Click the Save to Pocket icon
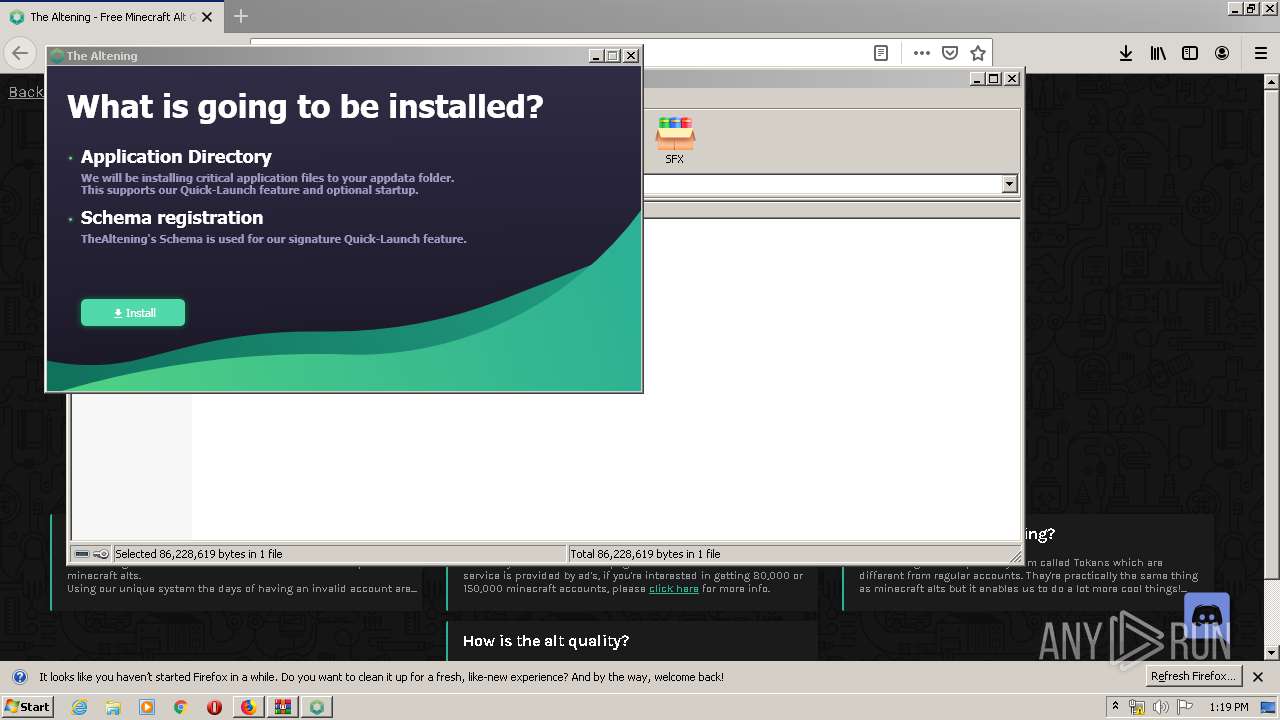The width and height of the screenshot is (1280, 720). pyautogui.click(x=950, y=53)
